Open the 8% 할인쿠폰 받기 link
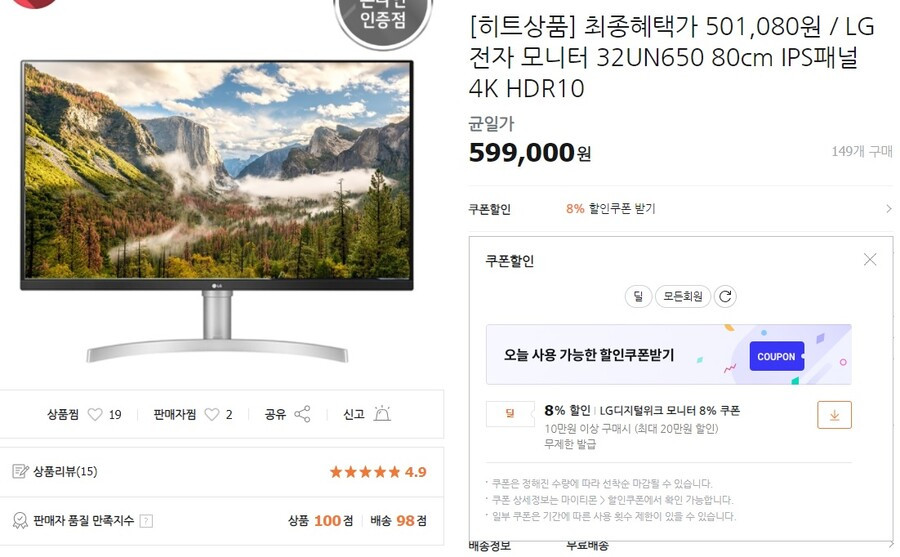900x557 pixels. (x=611, y=208)
